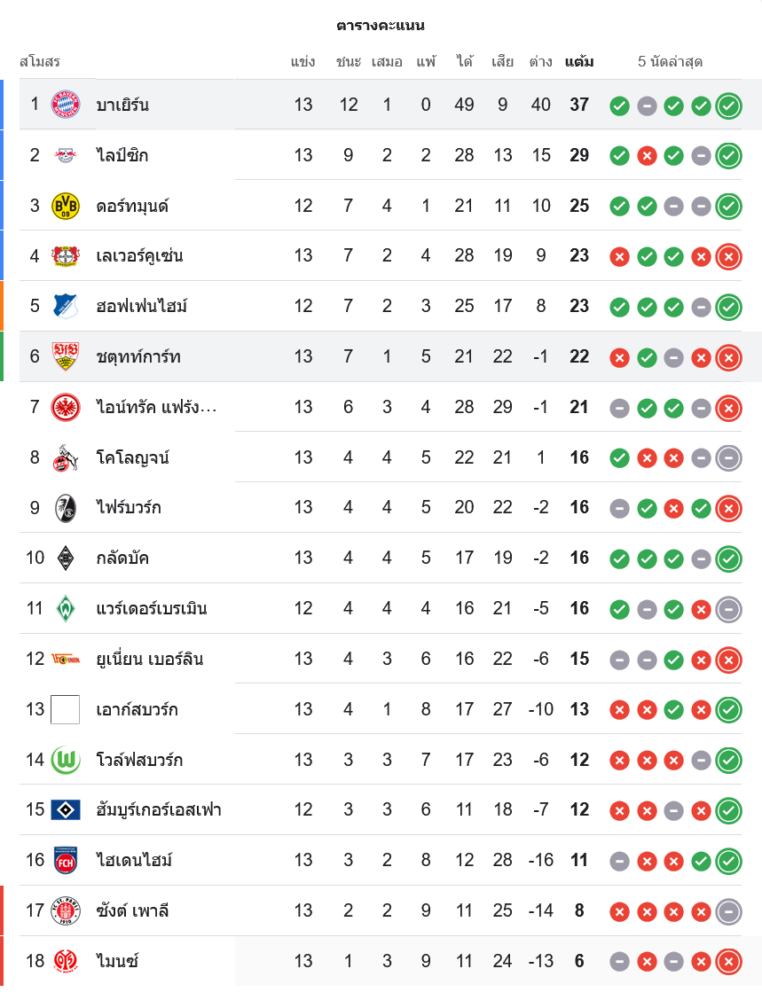Screen dimensions: 762x1000
Task: Click the ชนะ column header
Action: [348, 62]
